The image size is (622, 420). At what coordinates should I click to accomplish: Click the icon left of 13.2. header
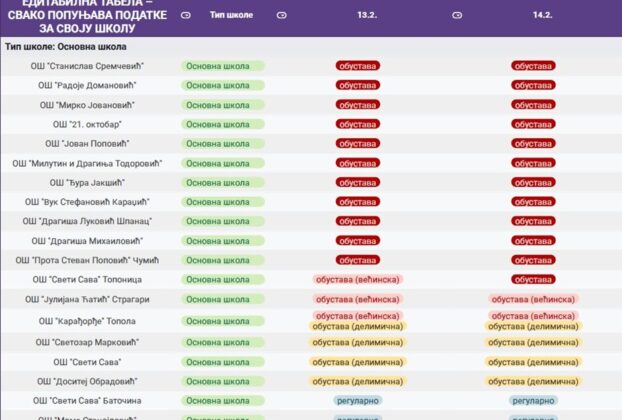tap(281, 16)
